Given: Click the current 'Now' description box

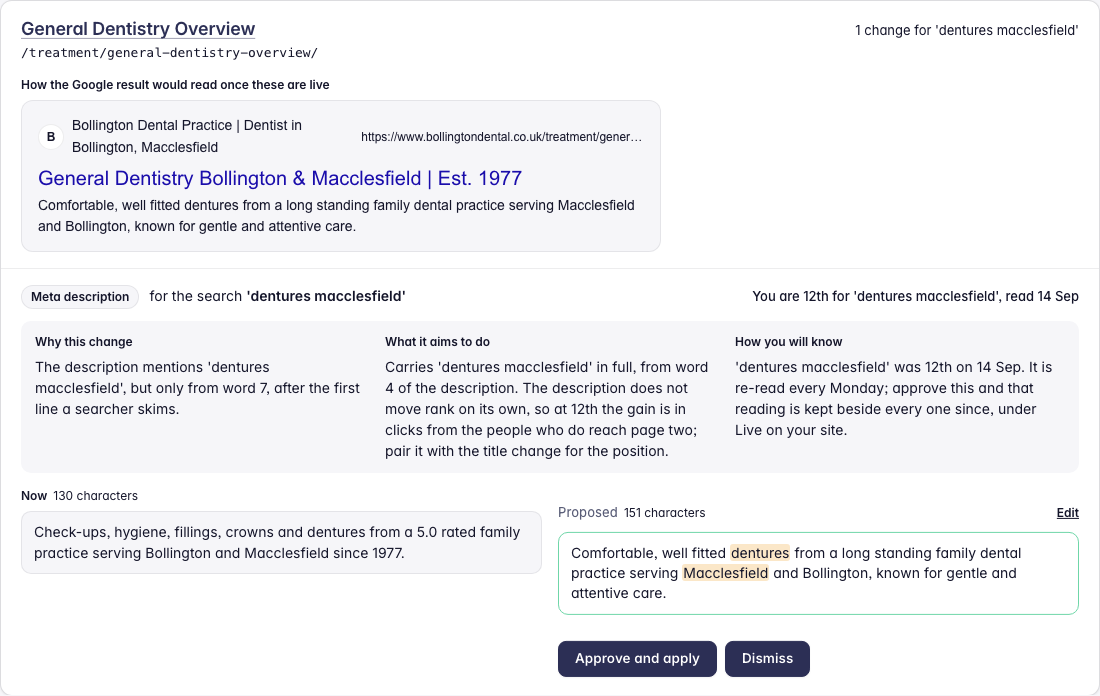Looking at the screenshot, I should pyautogui.click(x=281, y=542).
